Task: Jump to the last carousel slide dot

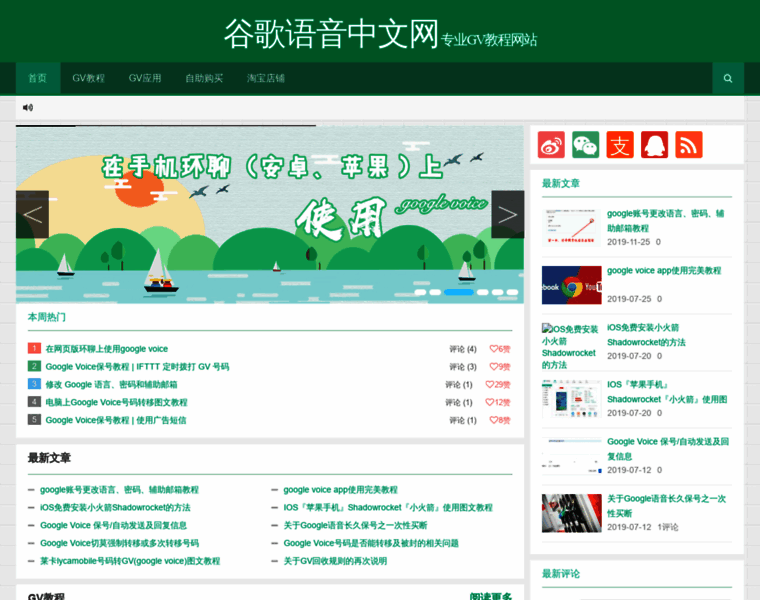Action: point(512,292)
